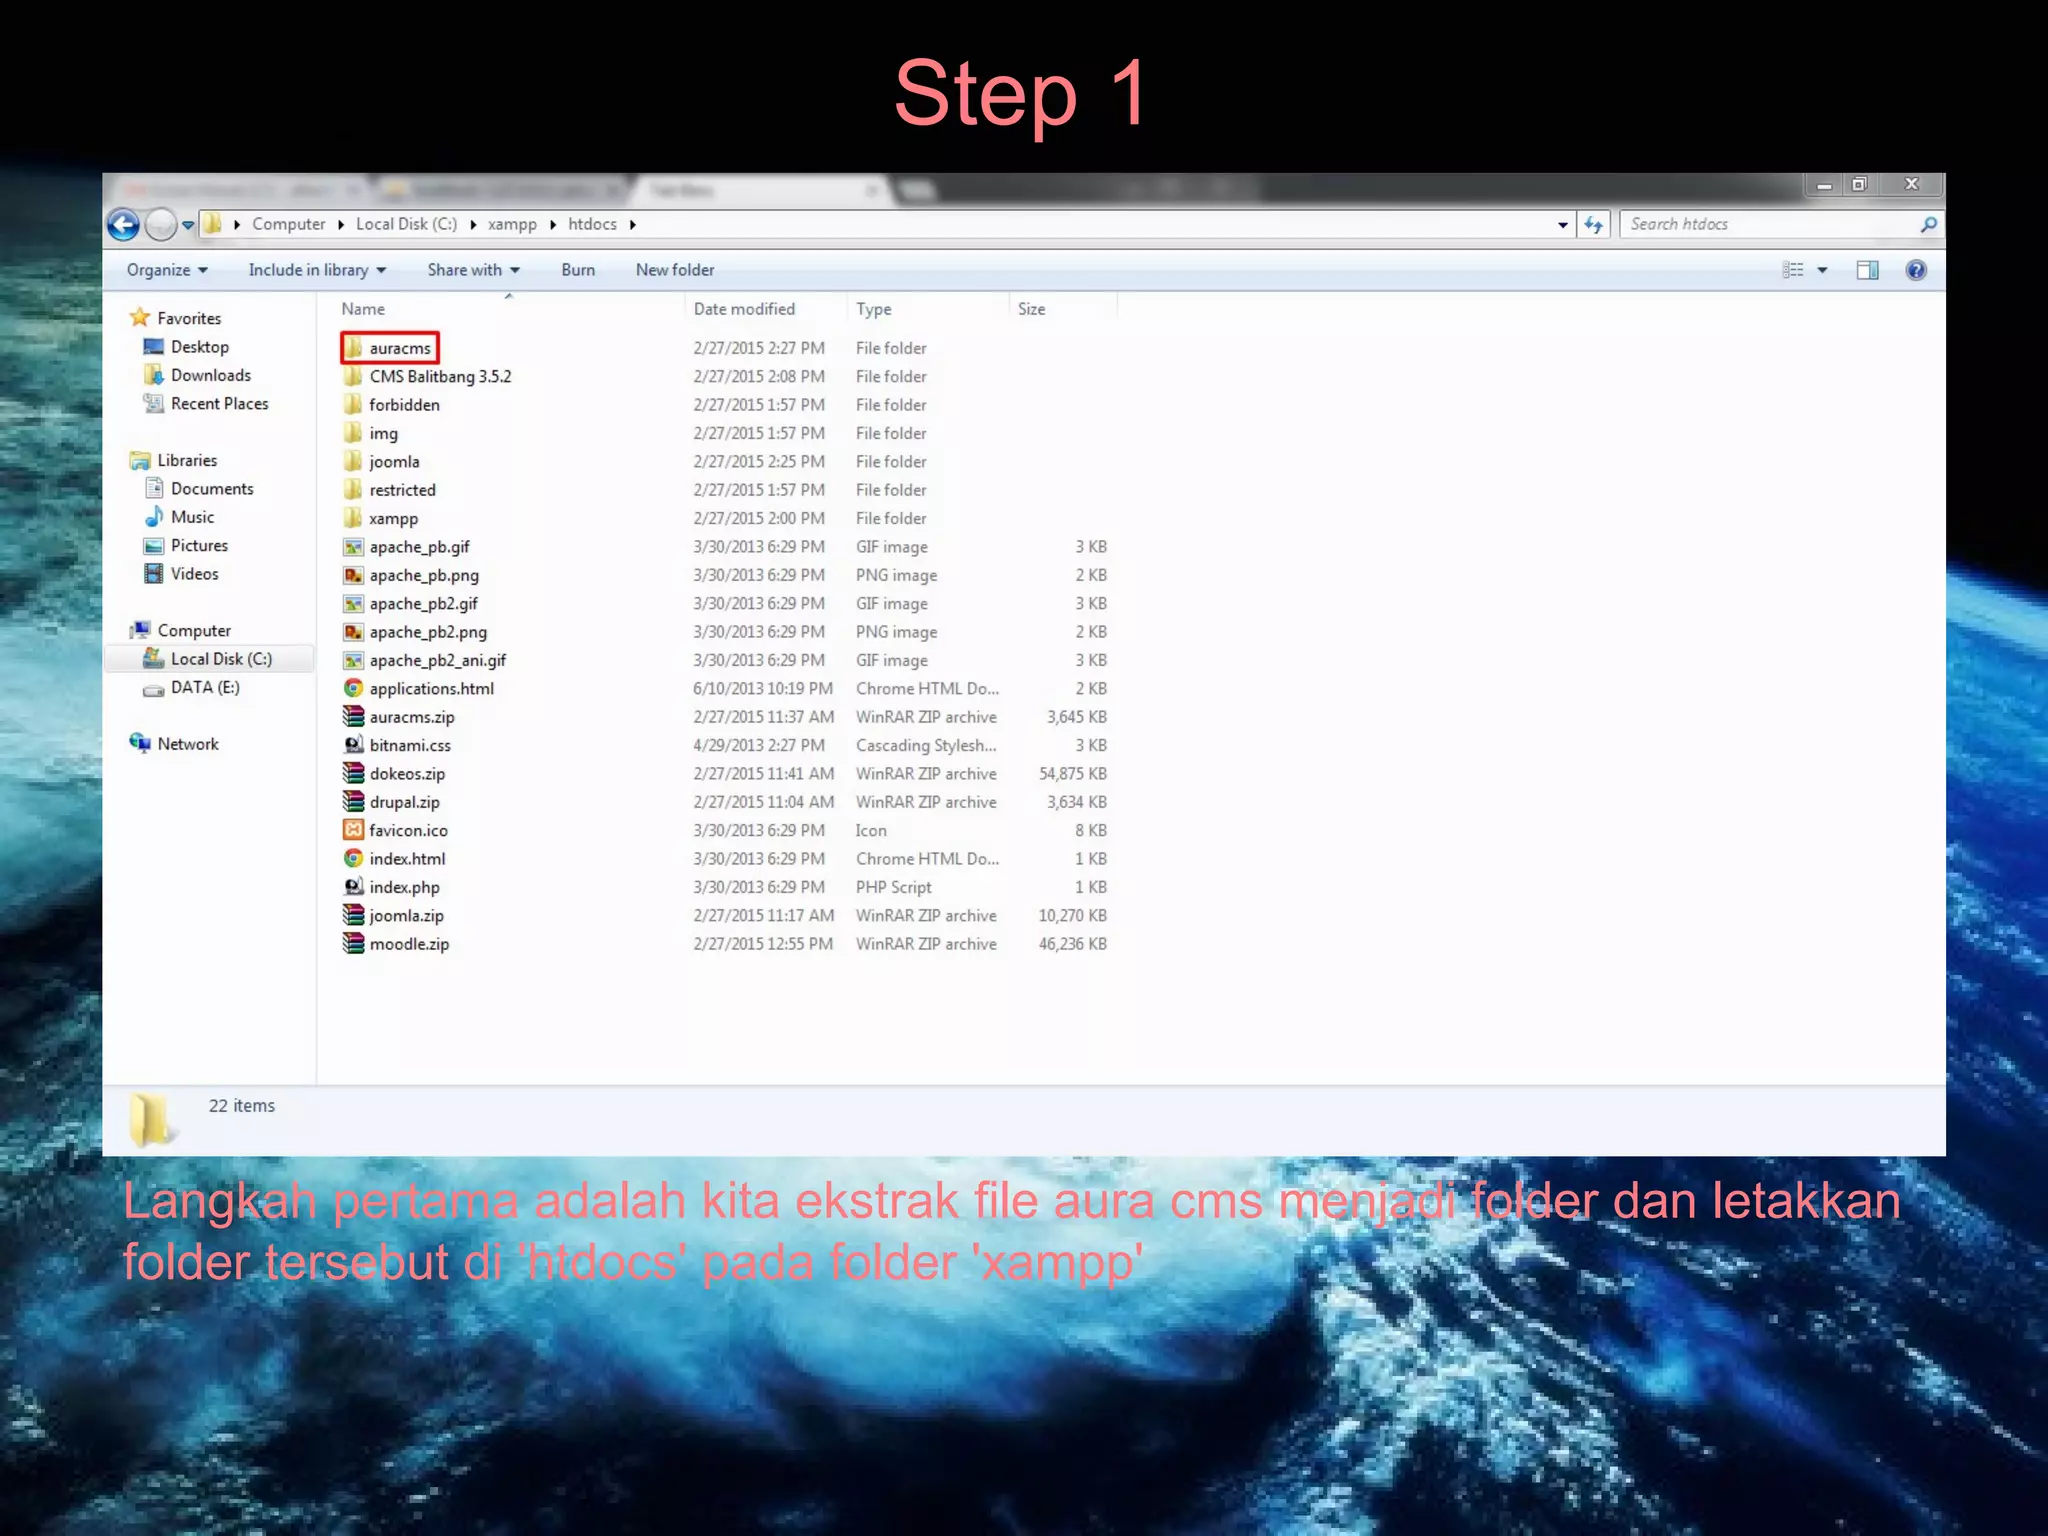Select the joomla folder icon
Viewport: 2048px width, 1536px height.
pos(353,461)
